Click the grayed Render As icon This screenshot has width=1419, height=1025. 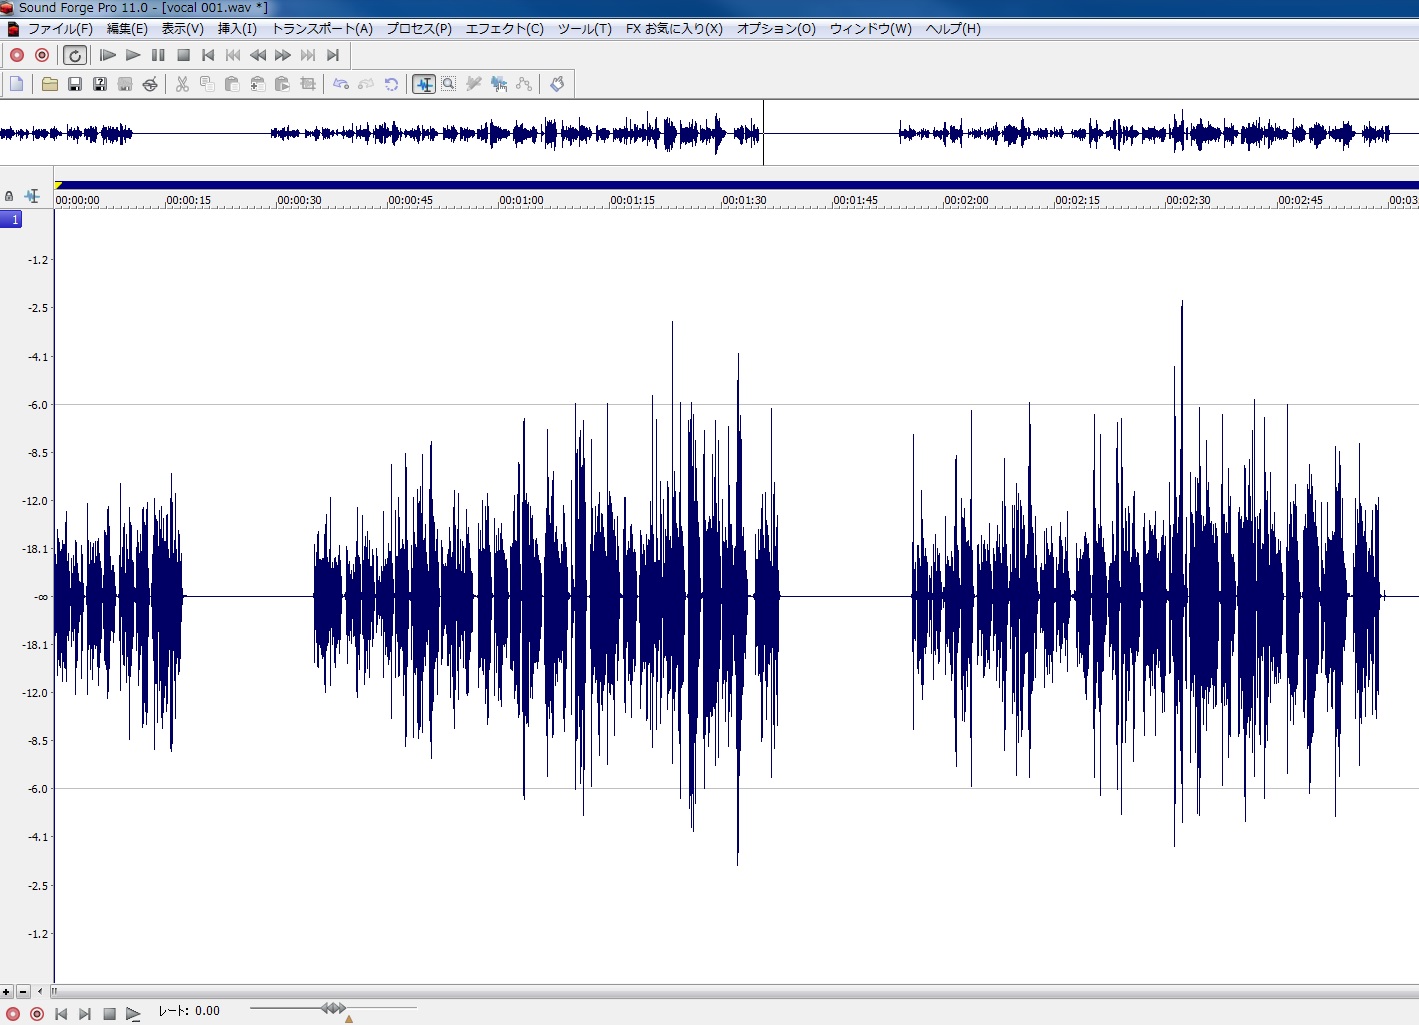(x=125, y=84)
